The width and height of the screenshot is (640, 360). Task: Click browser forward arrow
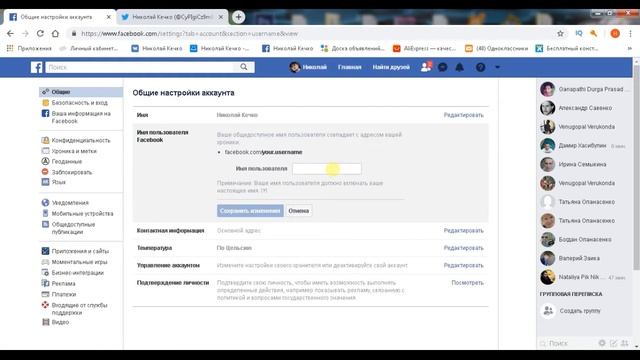coord(25,33)
